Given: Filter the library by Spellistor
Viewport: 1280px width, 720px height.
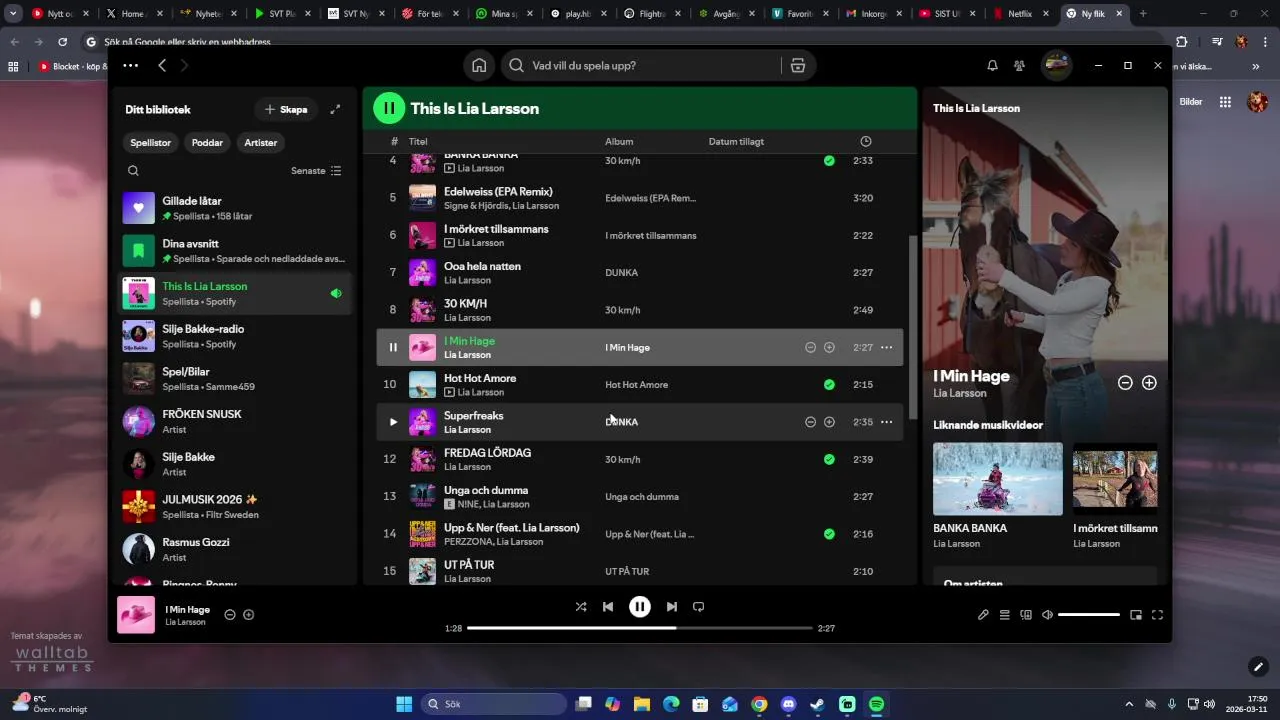Looking at the screenshot, I should pos(151,142).
